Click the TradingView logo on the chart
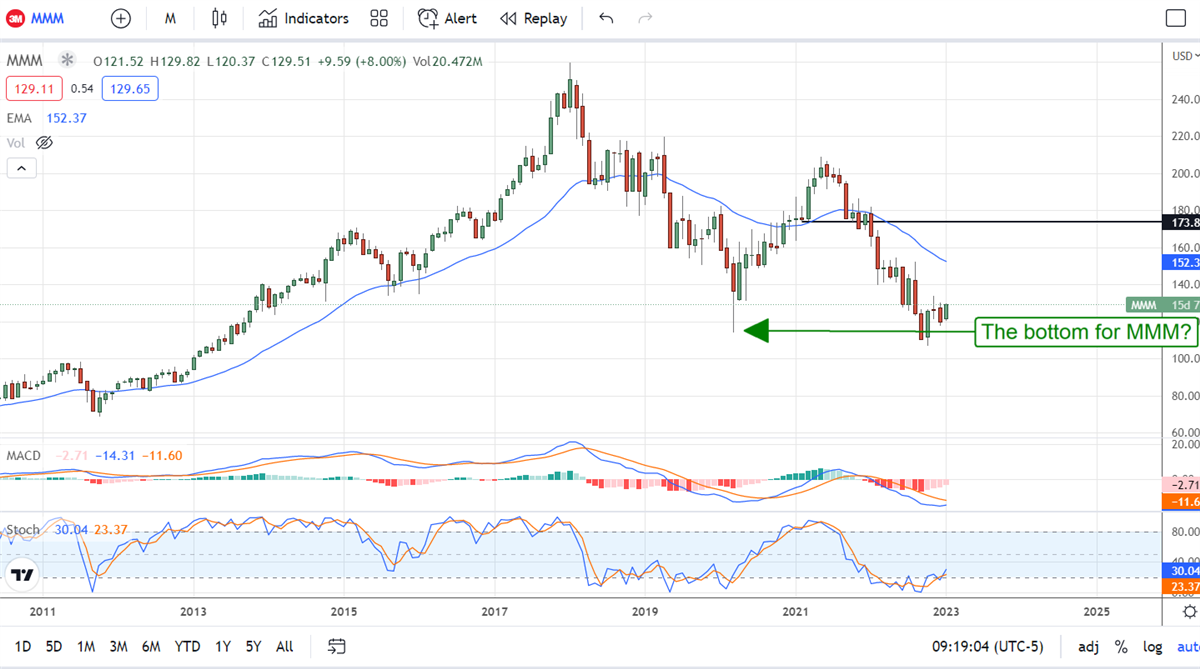1200x669 pixels. [20, 575]
